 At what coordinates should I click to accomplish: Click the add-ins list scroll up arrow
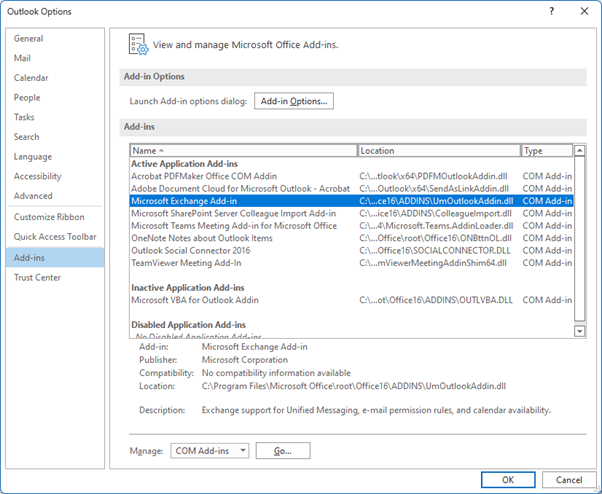[x=579, y=150]
